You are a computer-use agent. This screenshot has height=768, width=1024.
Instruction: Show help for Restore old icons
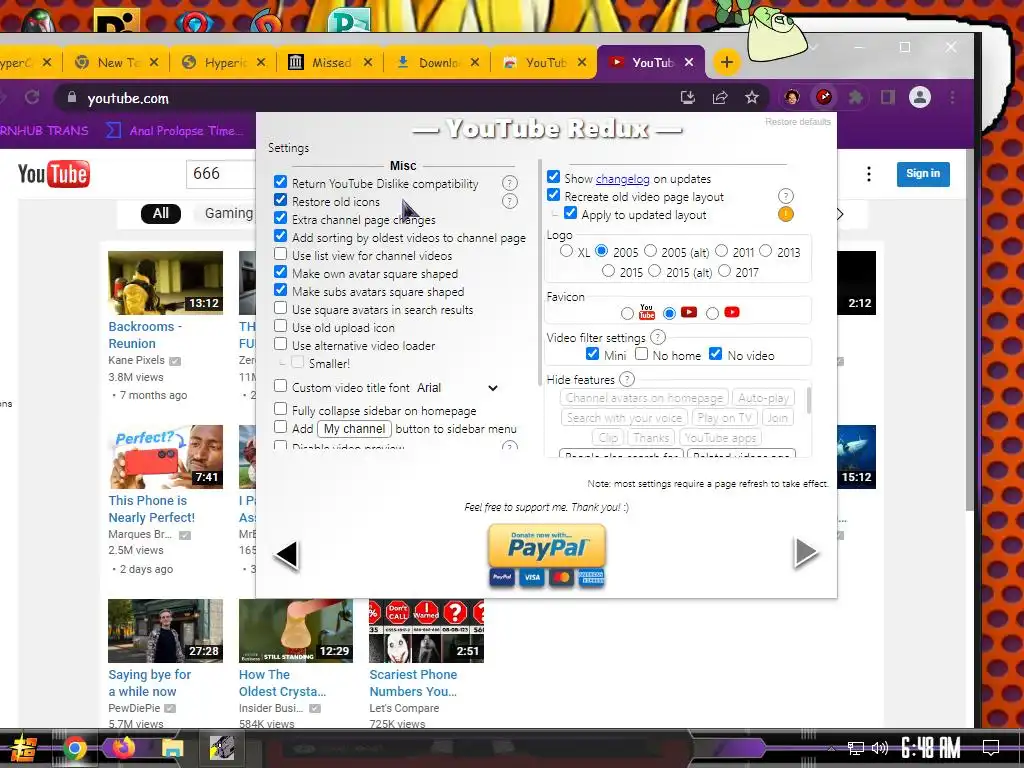509,201
